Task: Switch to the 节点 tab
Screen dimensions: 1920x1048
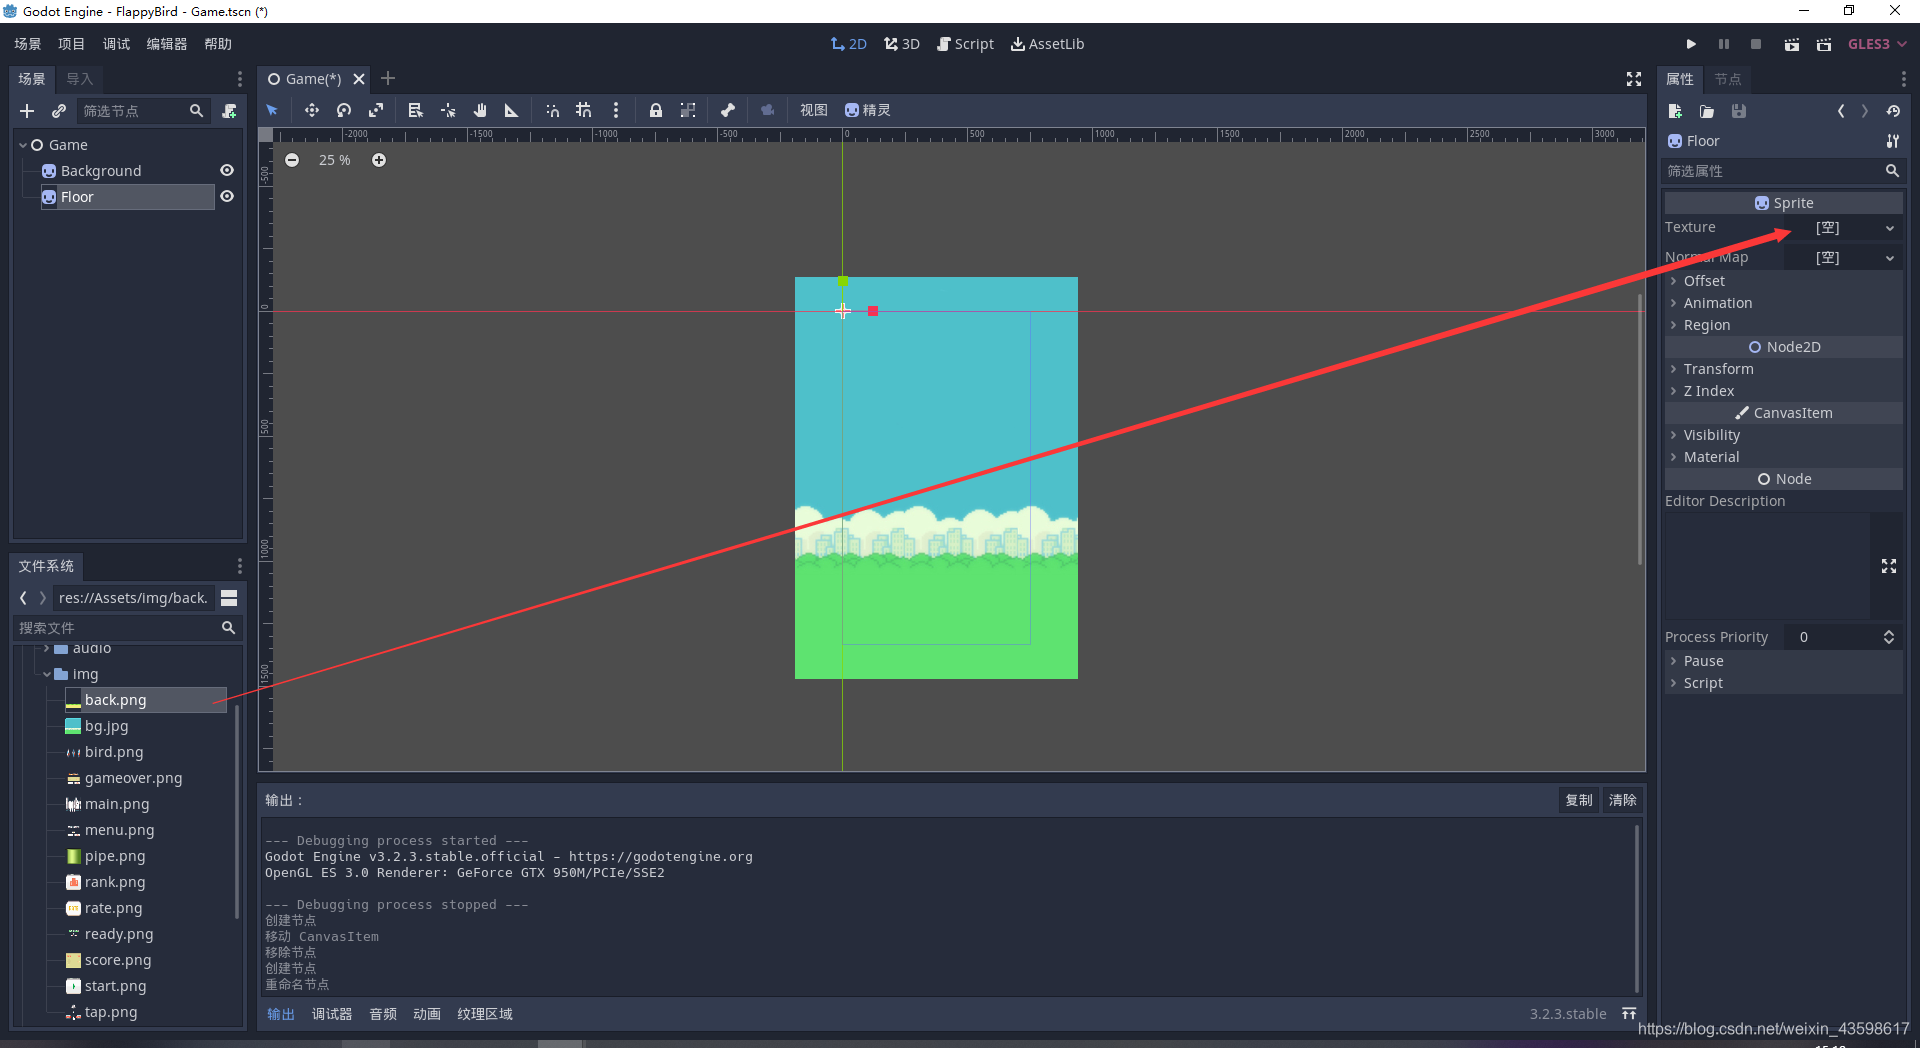Action: pyautogui.click(x=1727, y=79)
